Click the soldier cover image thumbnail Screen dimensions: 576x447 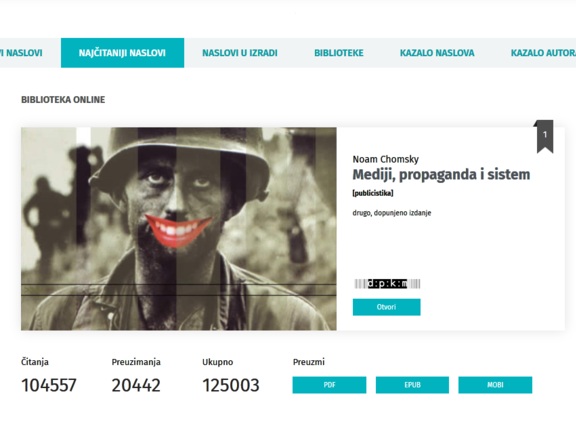pos(179,228)
